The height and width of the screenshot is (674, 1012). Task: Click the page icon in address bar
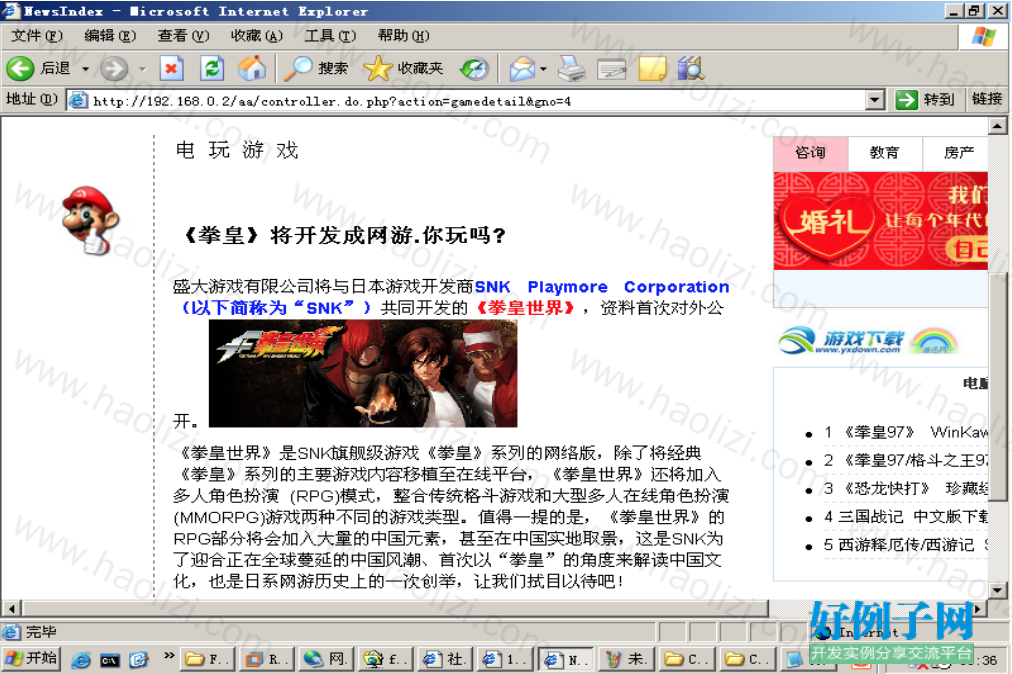click(x=78, y=100)
